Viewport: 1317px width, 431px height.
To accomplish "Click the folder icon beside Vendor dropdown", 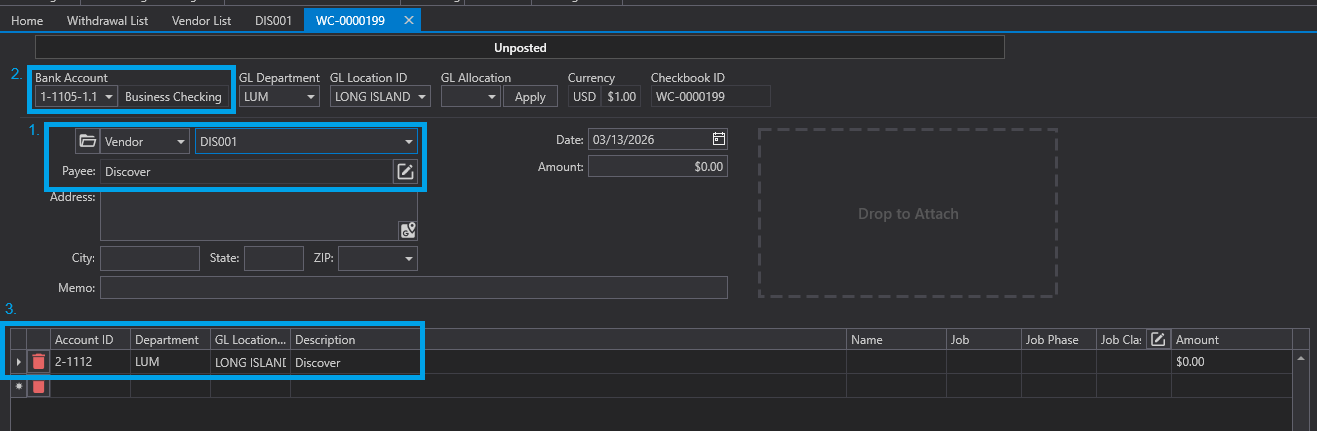I will click(87, 142).
